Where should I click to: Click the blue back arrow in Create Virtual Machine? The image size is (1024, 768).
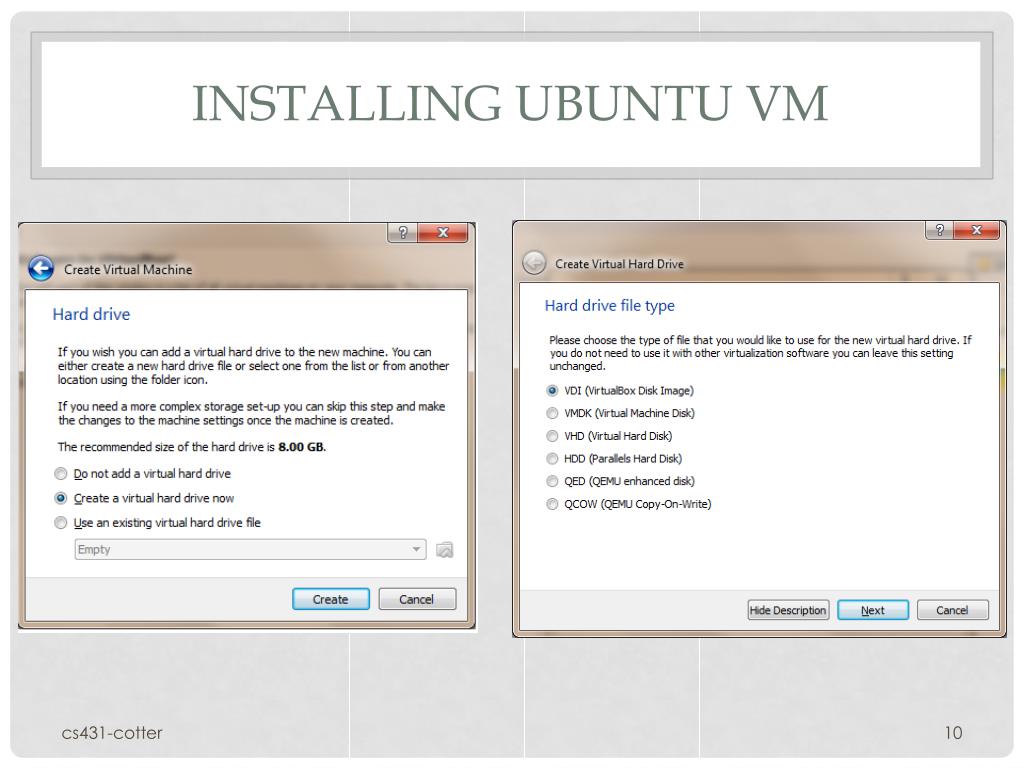tap(41, 268)
